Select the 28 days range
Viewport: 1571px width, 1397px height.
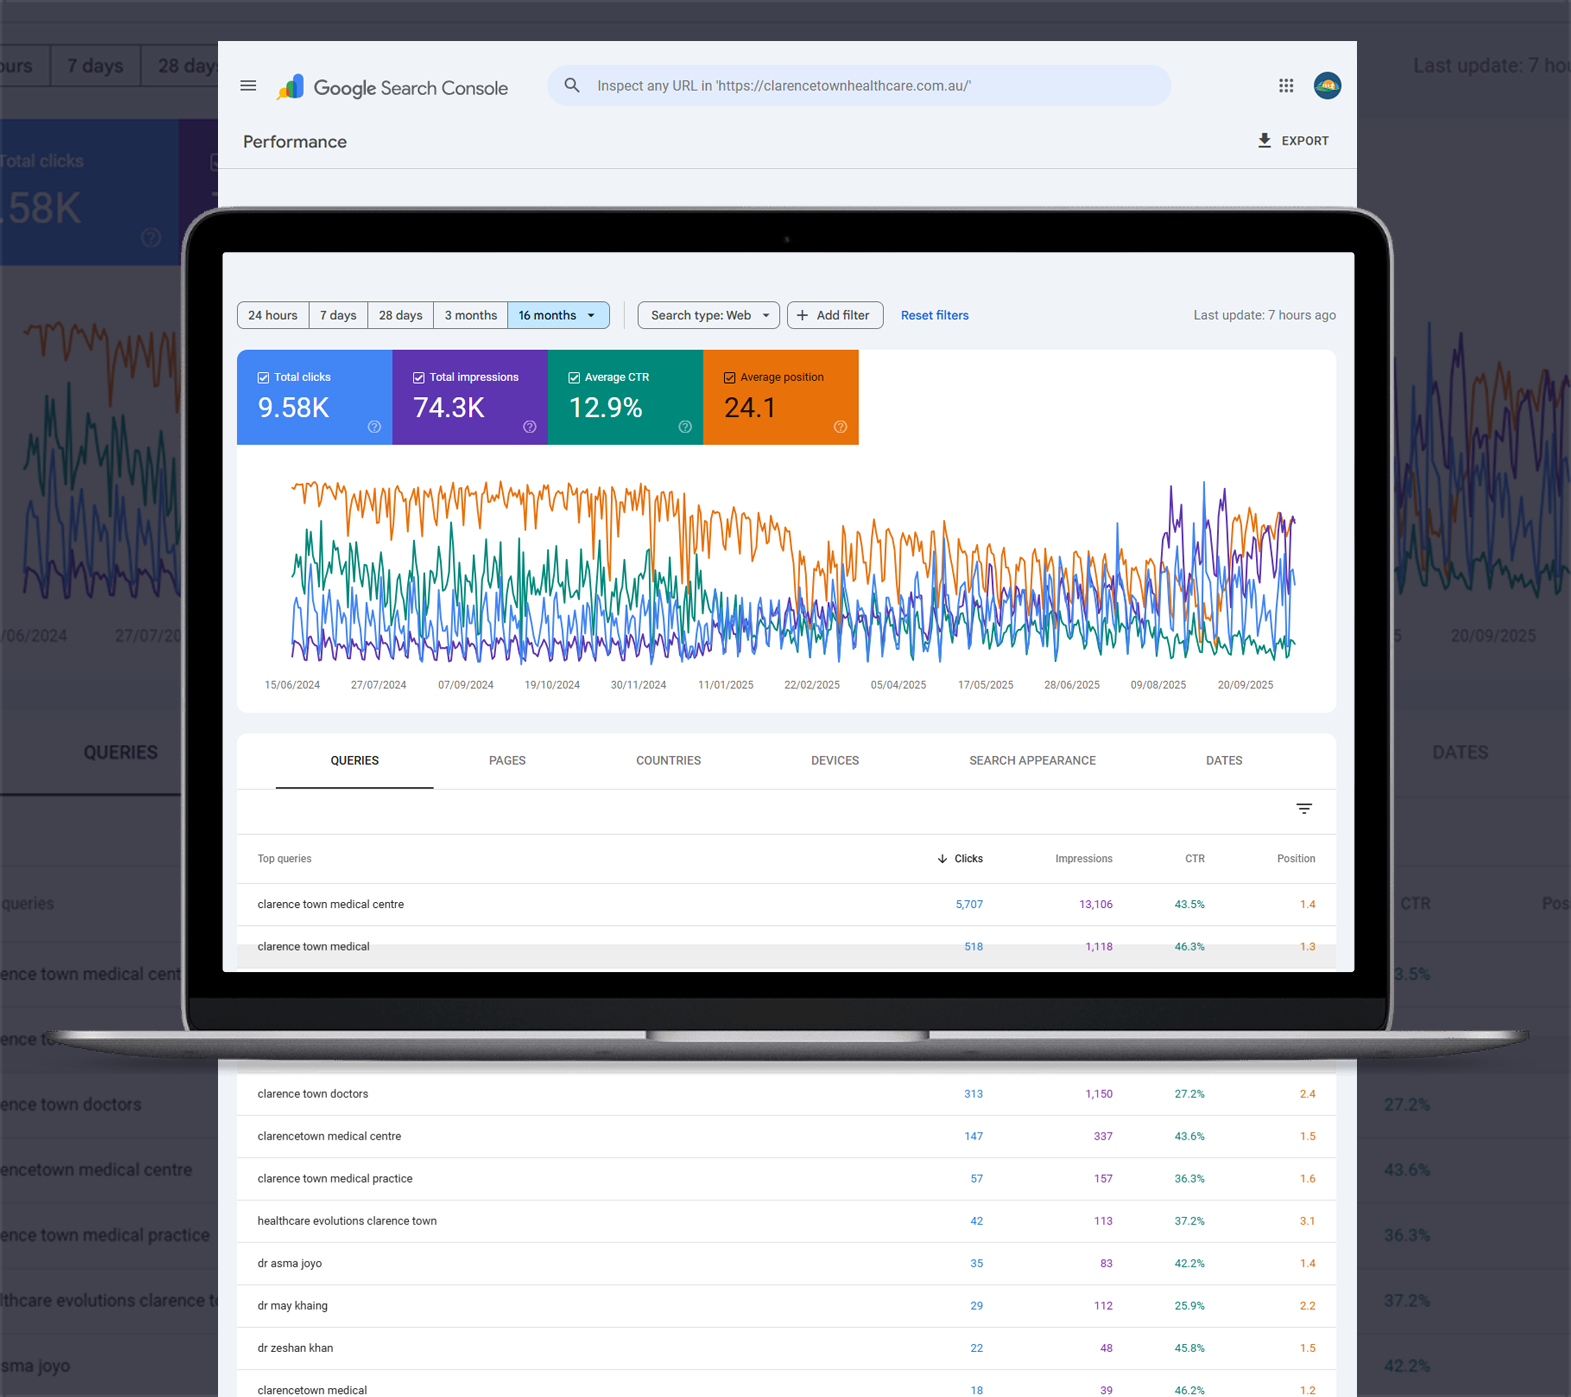click(400, 315)
